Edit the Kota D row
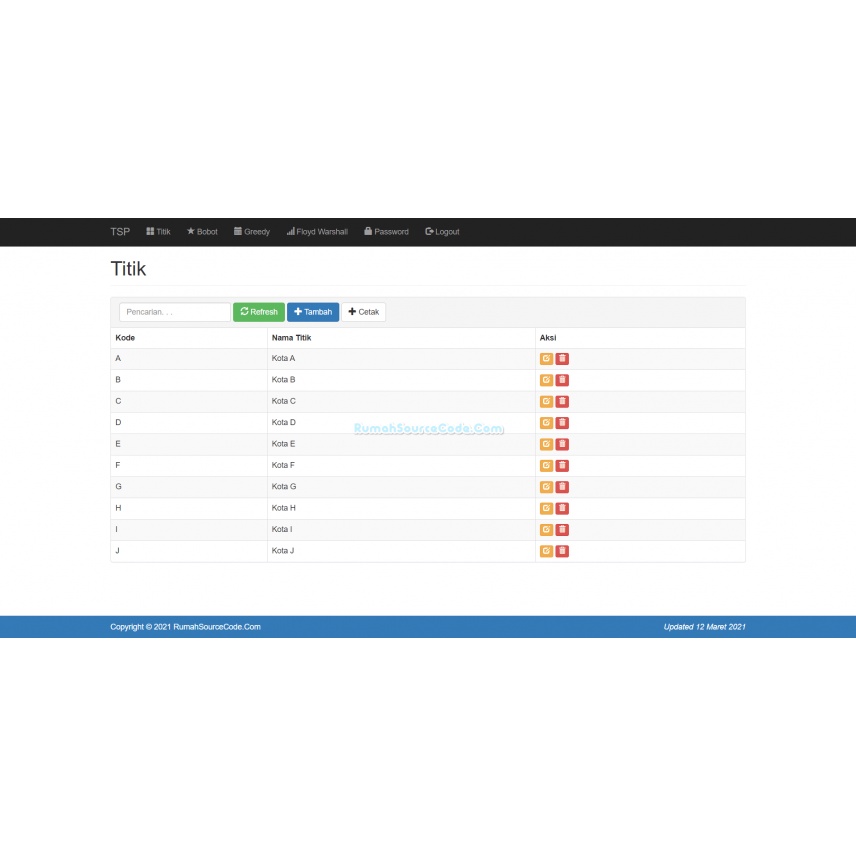Viewport: 856px width, 856px height. [546, 423]
